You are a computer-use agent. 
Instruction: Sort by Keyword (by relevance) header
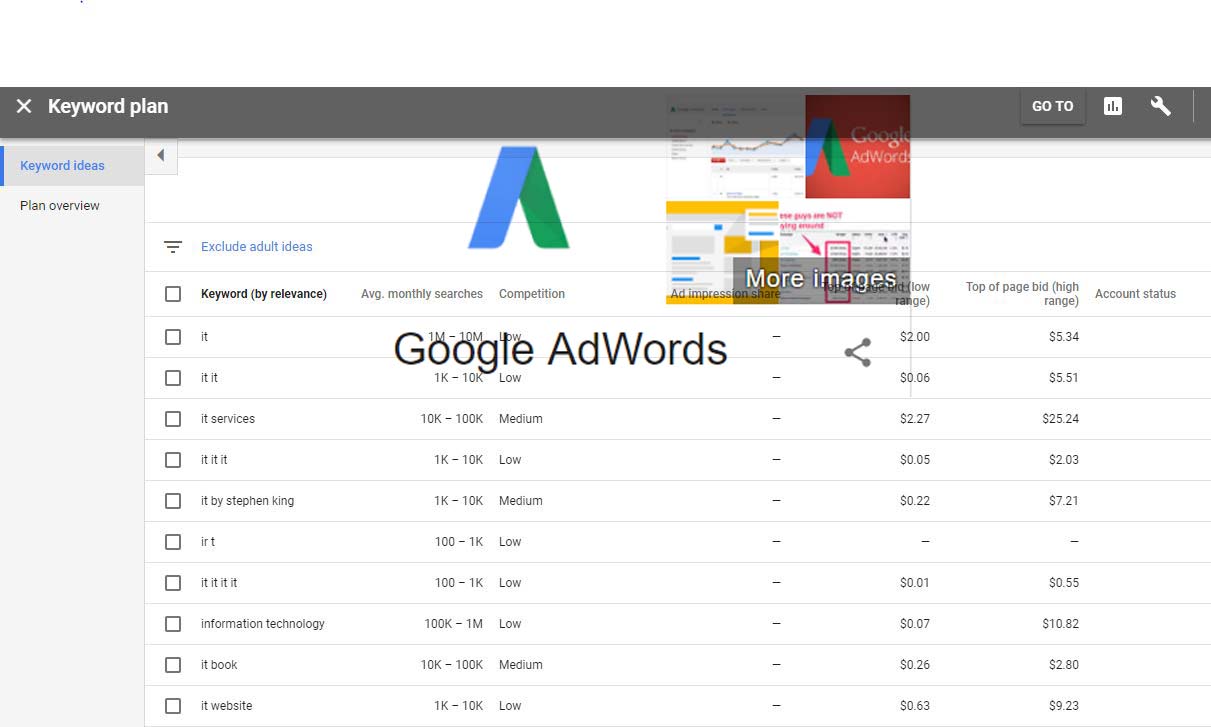[264, 293]
